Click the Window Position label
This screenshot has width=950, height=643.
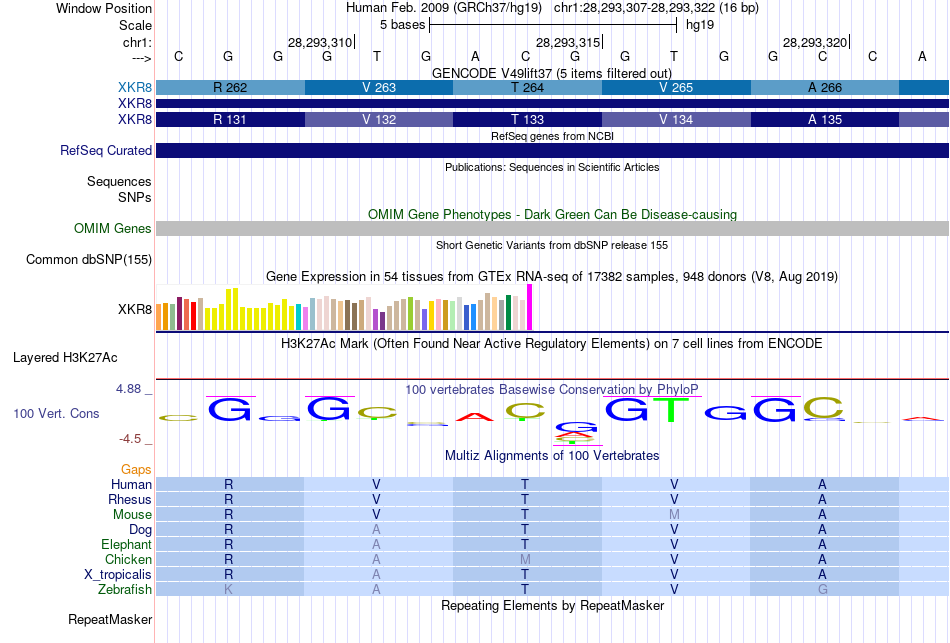(x=104, y=8)
